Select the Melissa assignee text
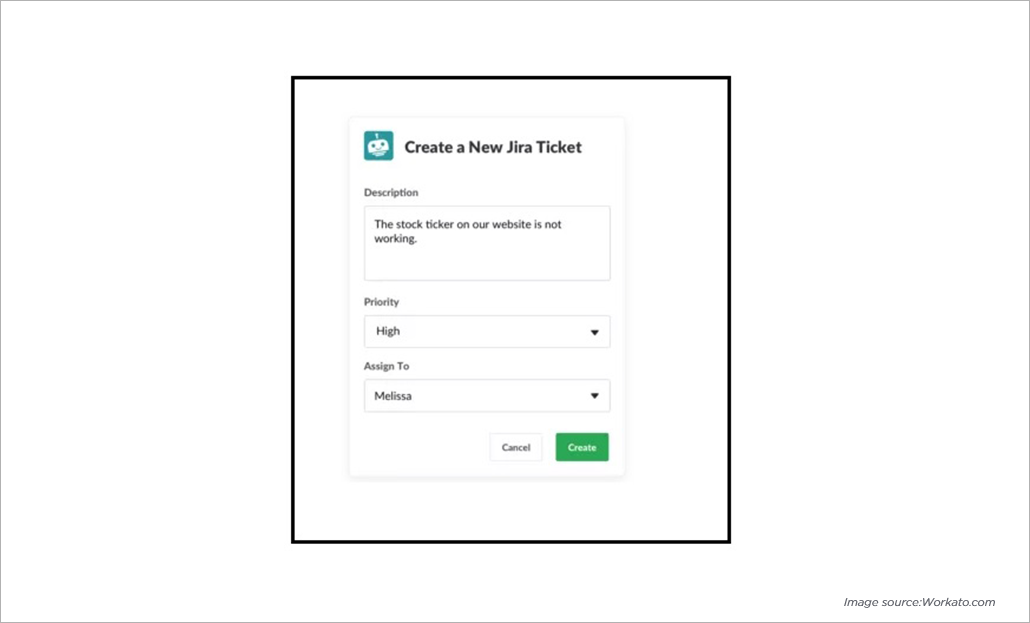 click(393, 396)
